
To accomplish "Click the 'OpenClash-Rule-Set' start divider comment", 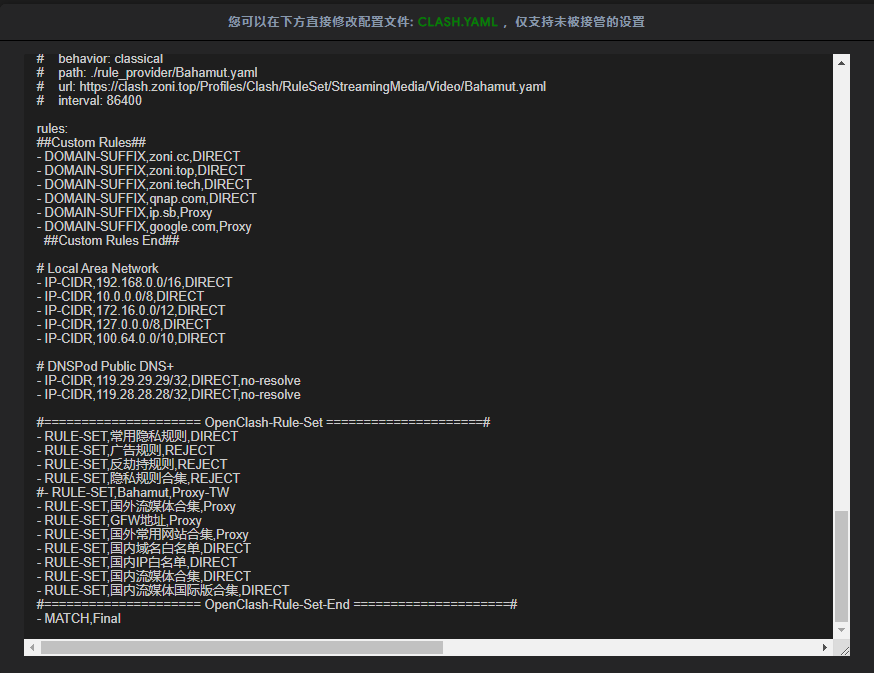I will pos(263,422).
